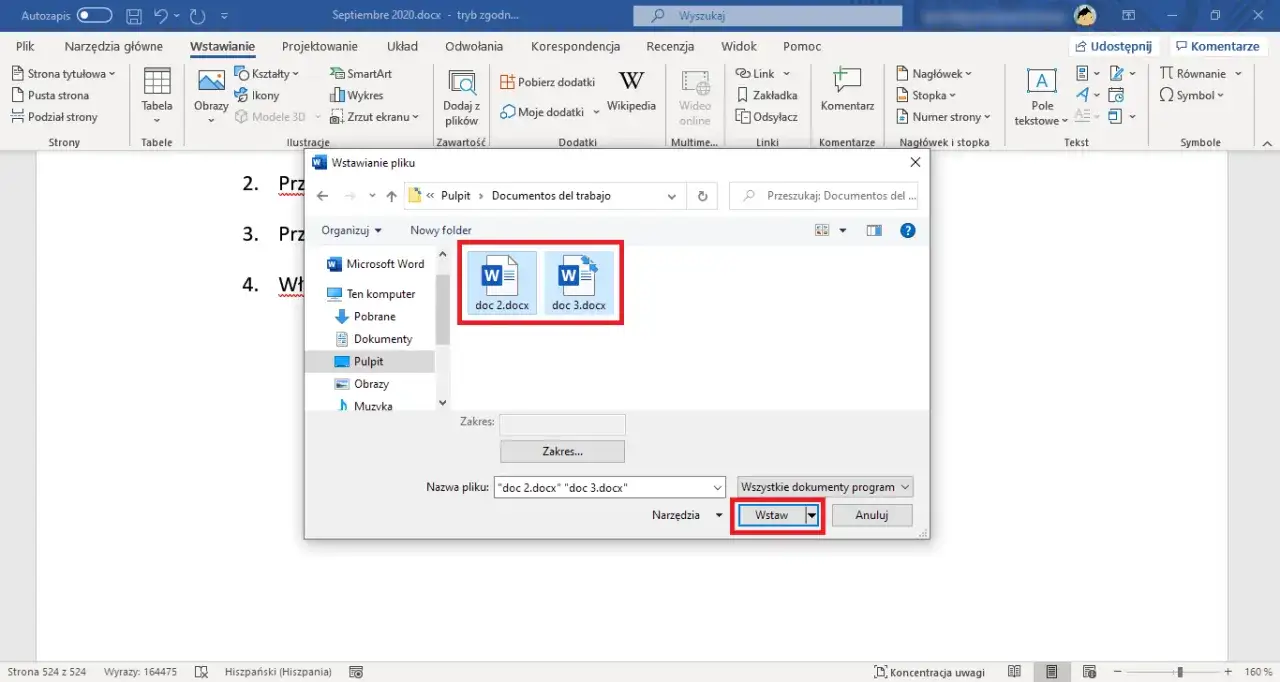1280x682 pixels.
Task: Go up one folder level arrow
Action: tap(392, 196)
